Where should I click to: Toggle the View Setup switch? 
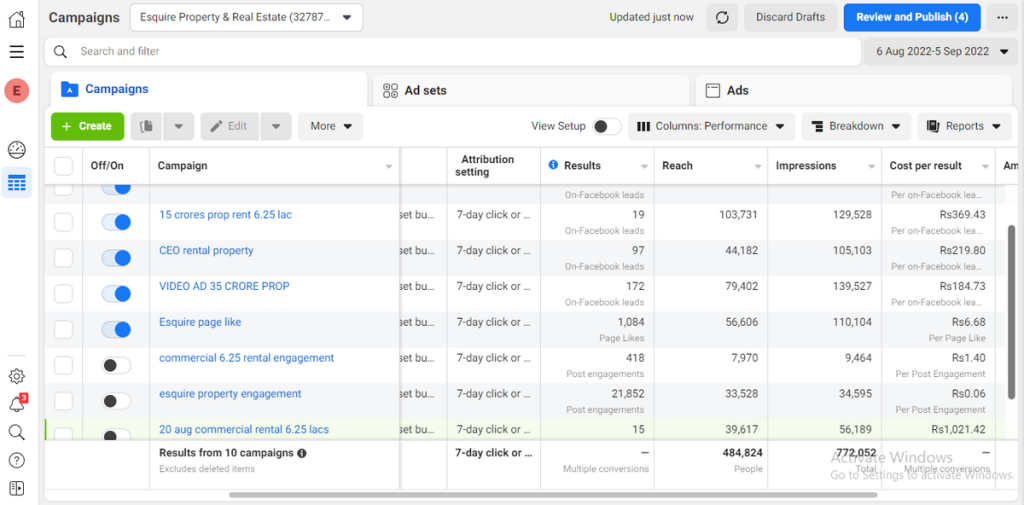point(605,126)
